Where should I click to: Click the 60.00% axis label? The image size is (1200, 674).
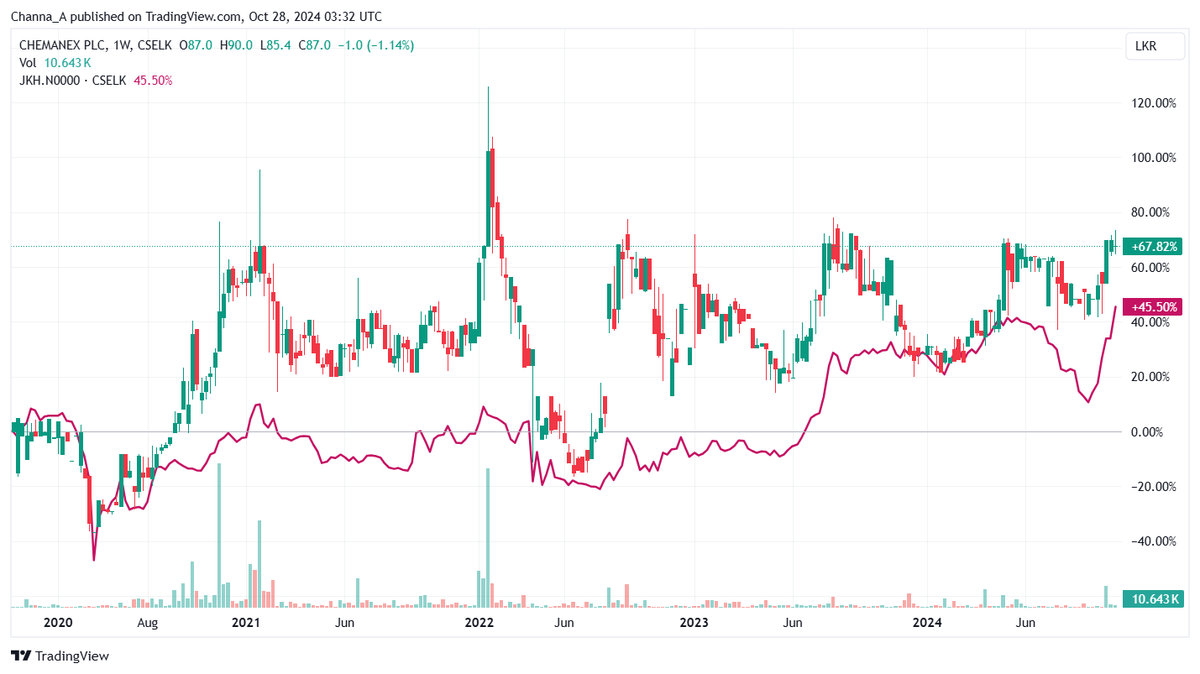click(x=1150, y=268)
